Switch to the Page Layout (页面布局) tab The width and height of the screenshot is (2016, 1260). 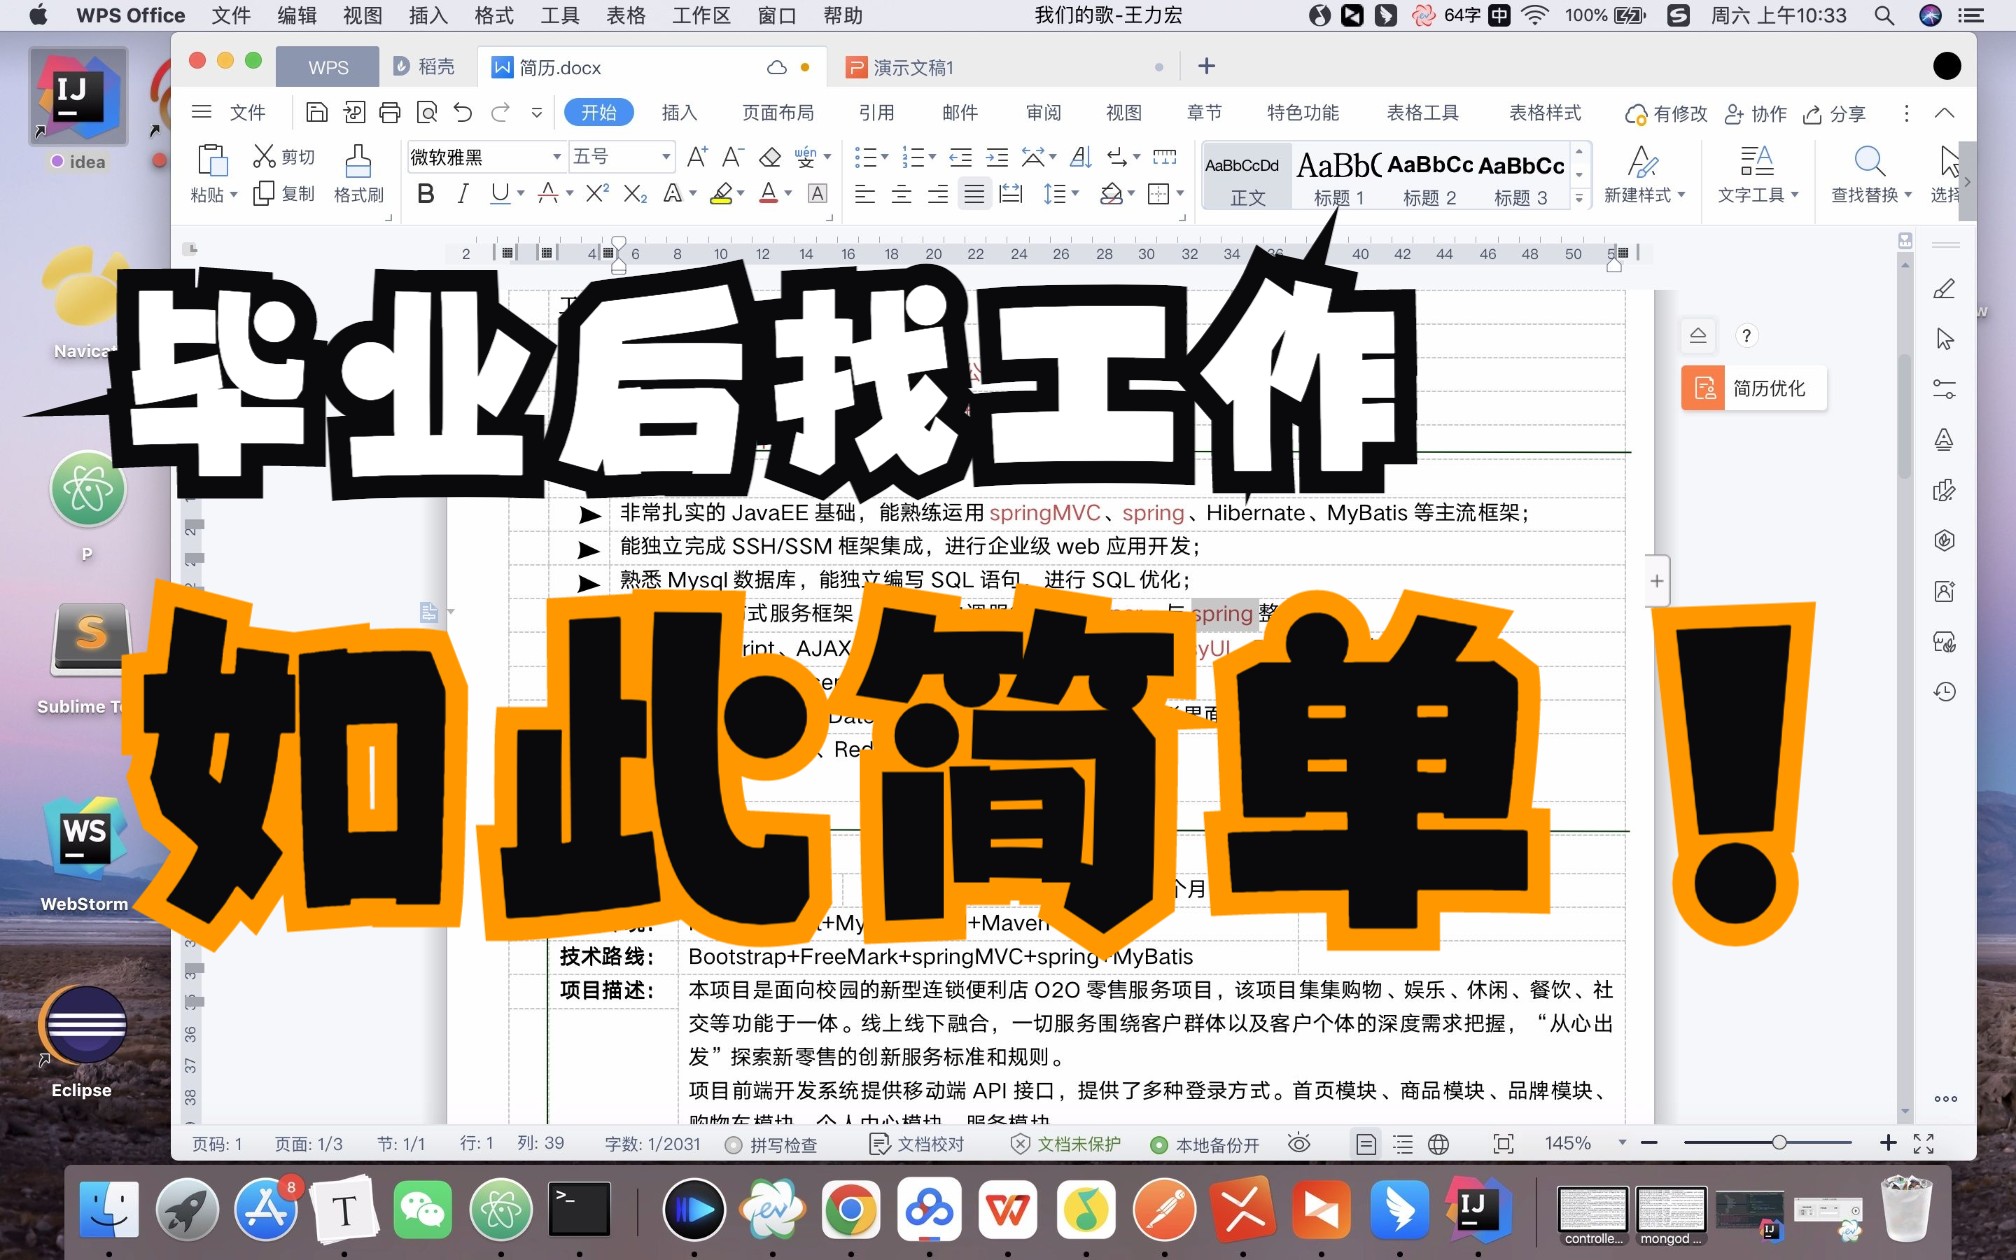(778, 113)
